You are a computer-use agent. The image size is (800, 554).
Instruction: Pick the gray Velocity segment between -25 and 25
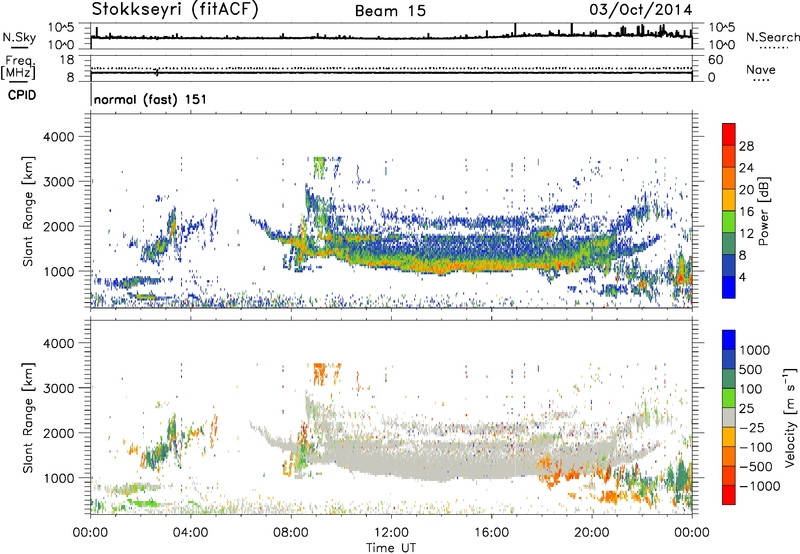point(729,418)
